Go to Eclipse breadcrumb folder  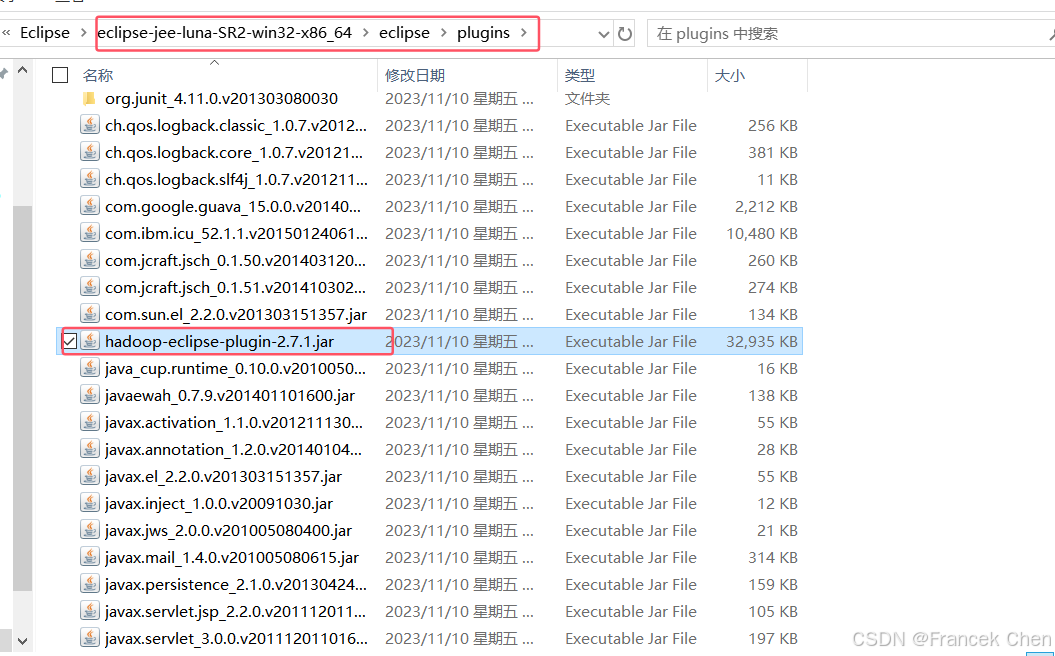coord(45,33)
